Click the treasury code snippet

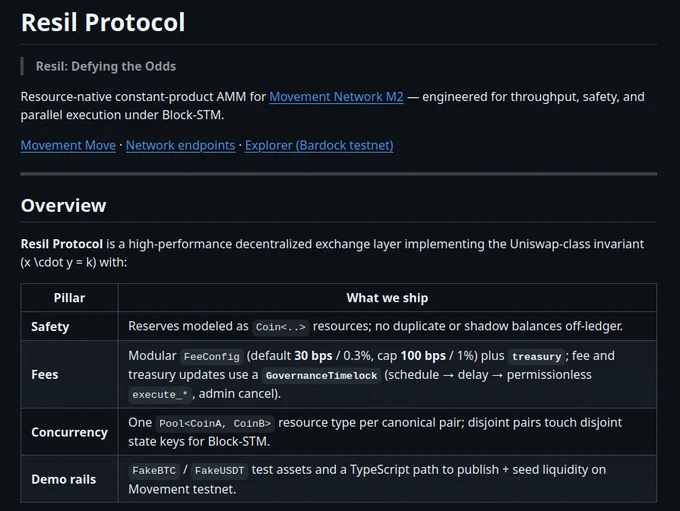coord(536,357)
